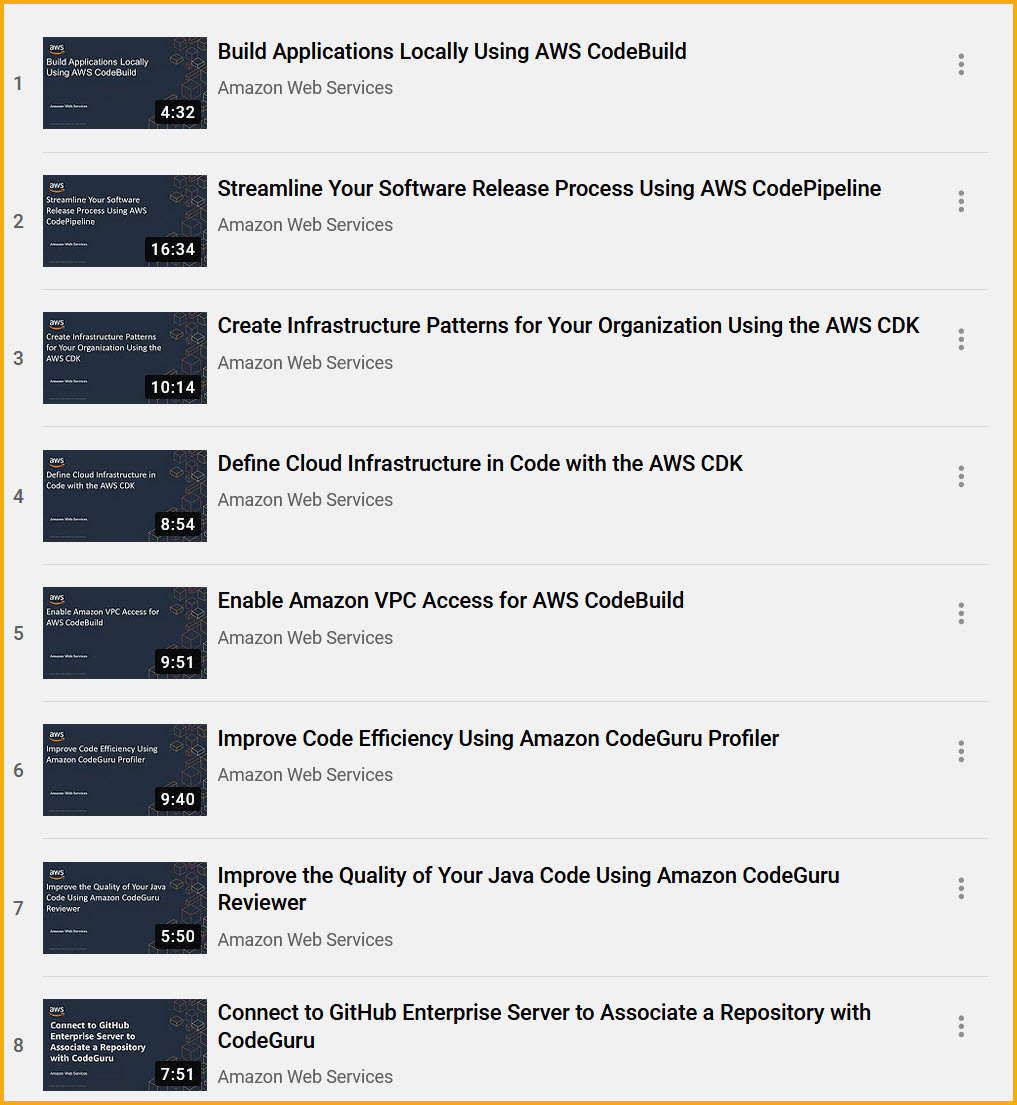The height and width of the screenshot is (1105, 1017).
Task: Open options menu for Build Applications Locally video
Action: (x=961, y=64)
